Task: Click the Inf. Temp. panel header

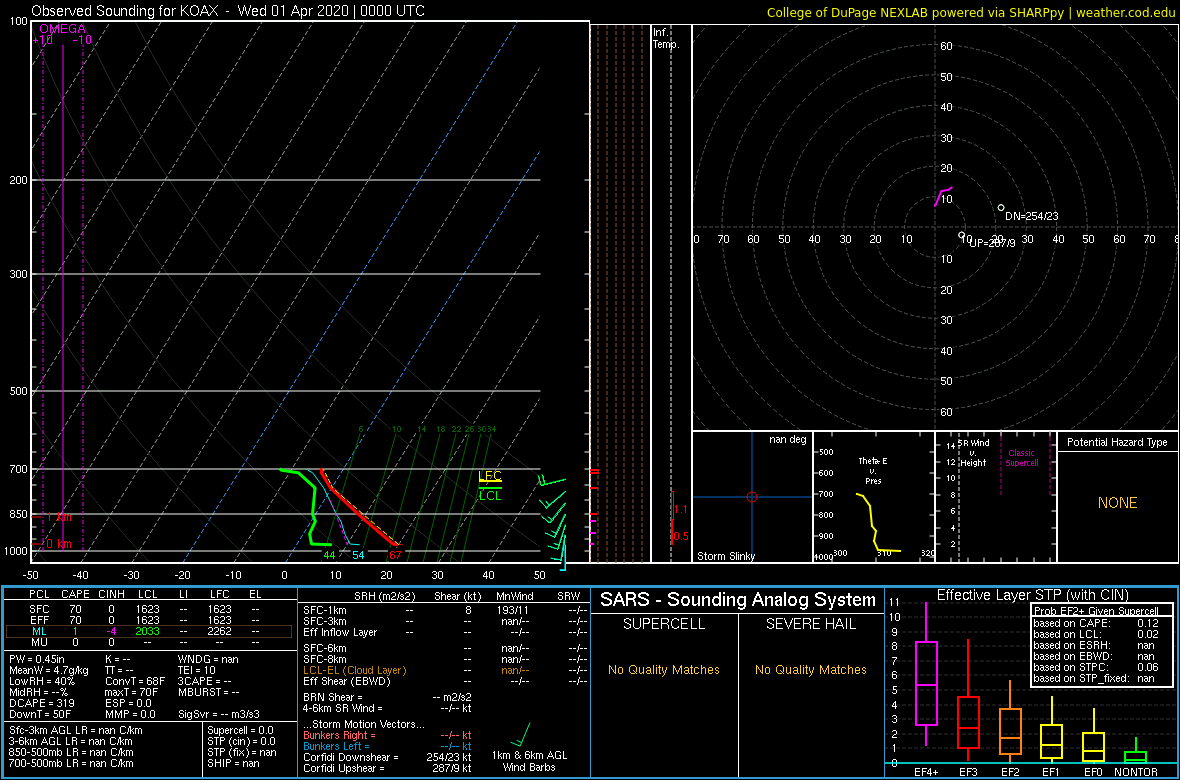Action: (666, 38)
